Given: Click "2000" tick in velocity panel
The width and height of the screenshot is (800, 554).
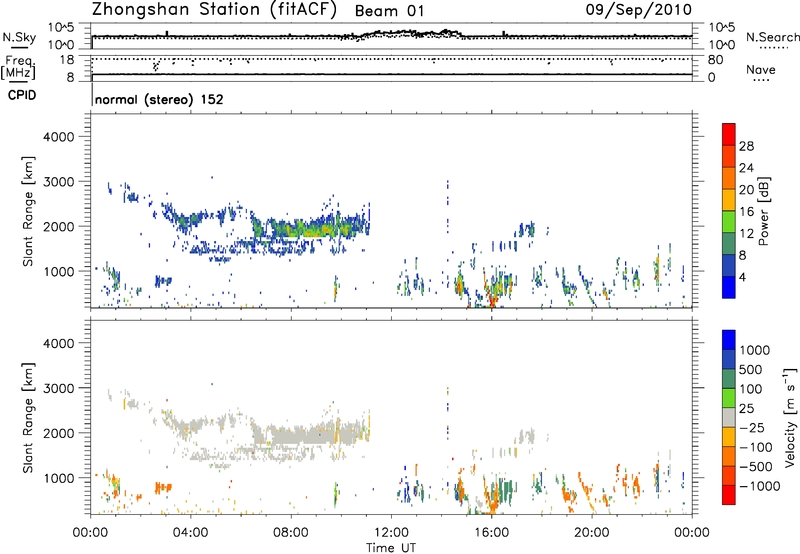Looking at the screenshot, I should click(59, 434).
